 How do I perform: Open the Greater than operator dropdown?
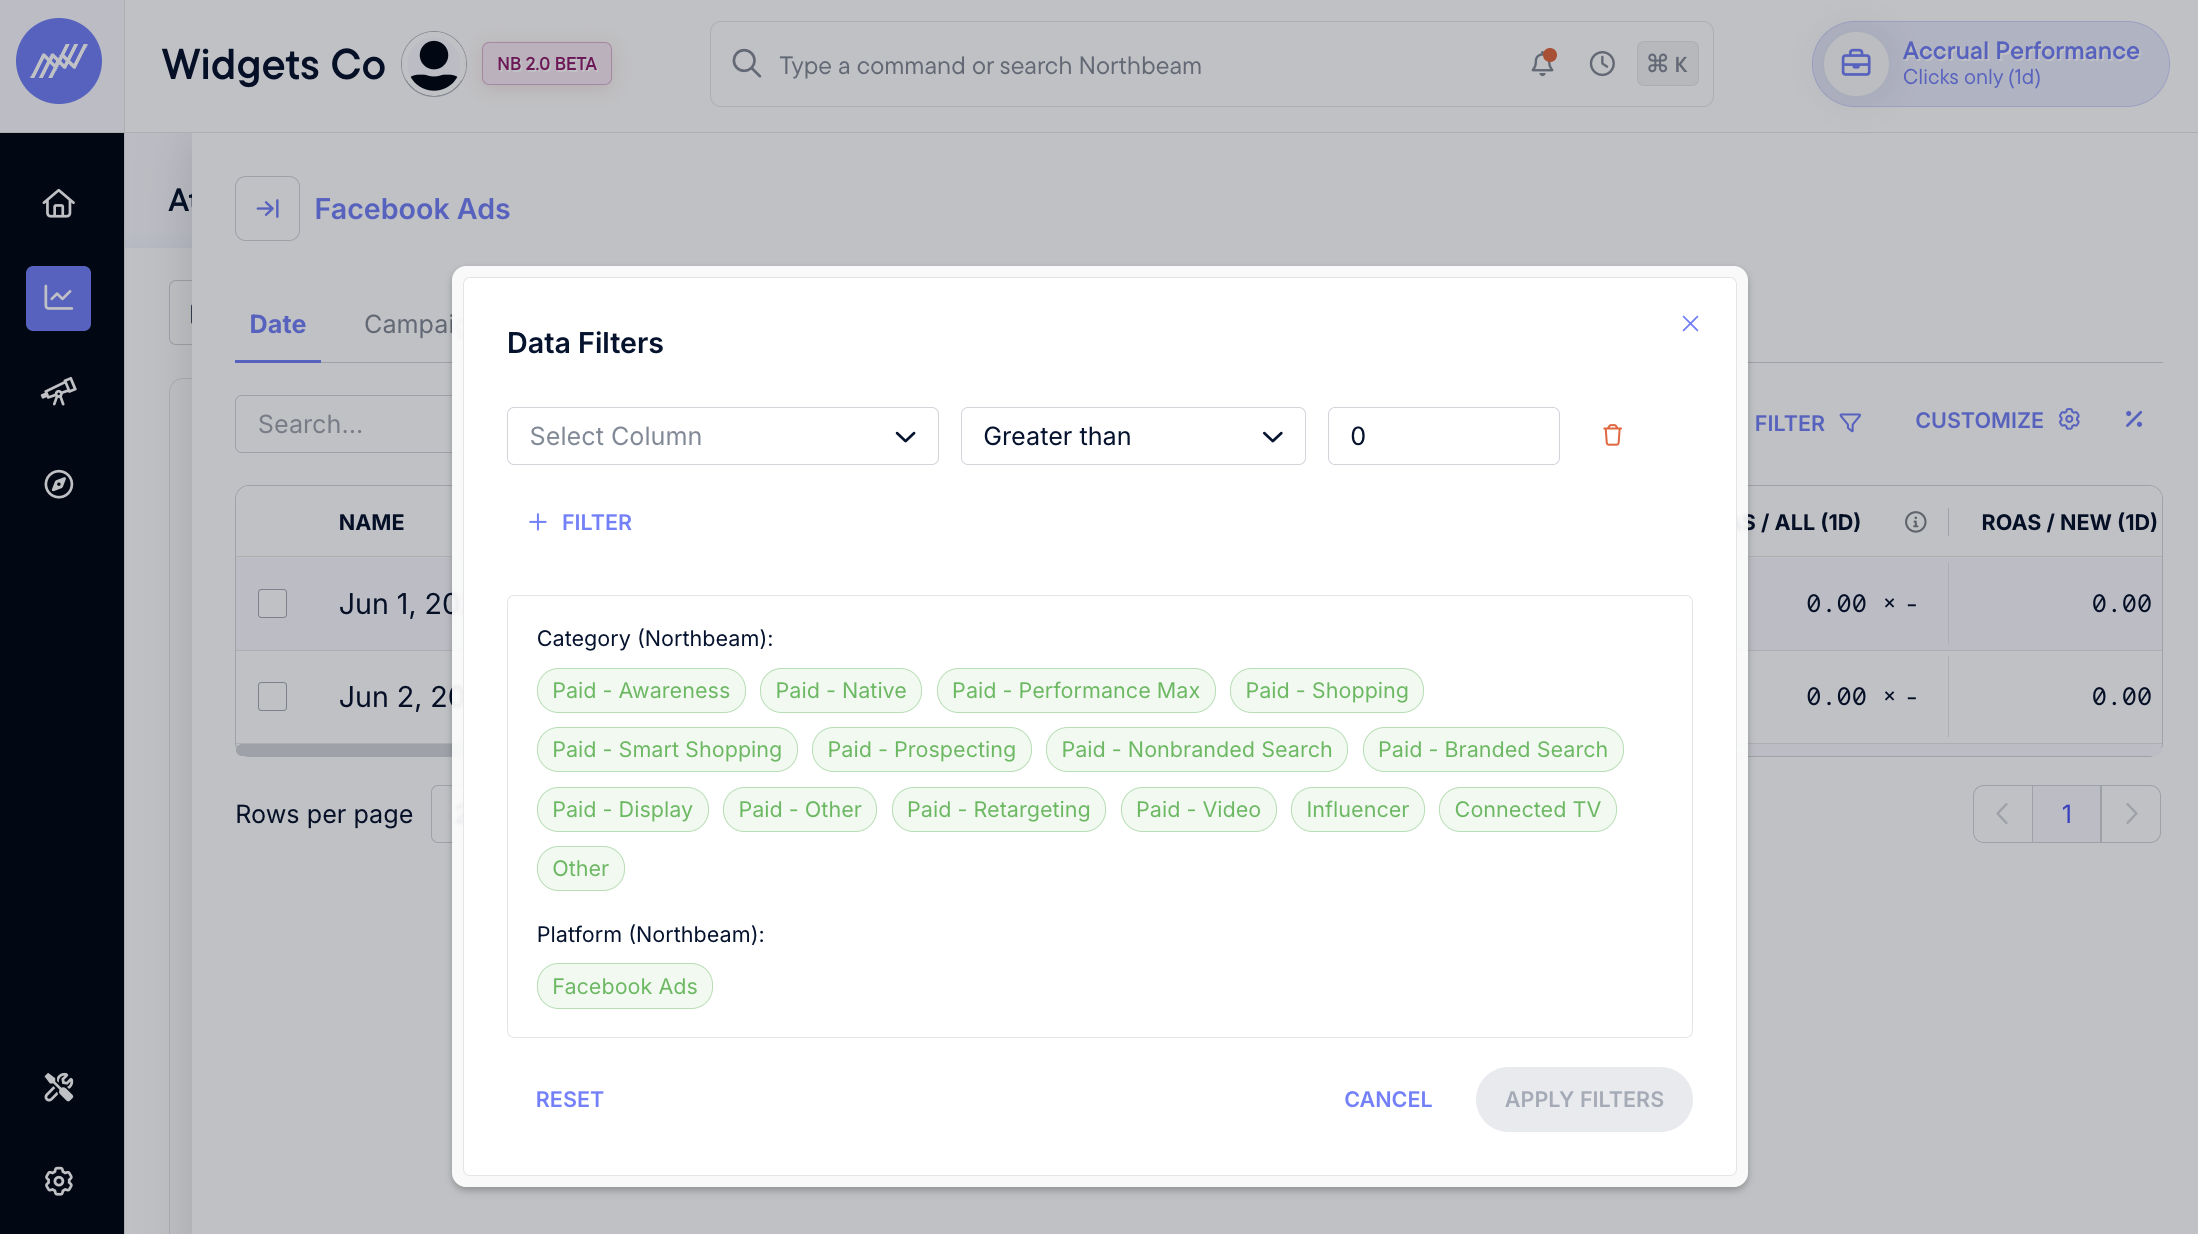[1133, 436]
